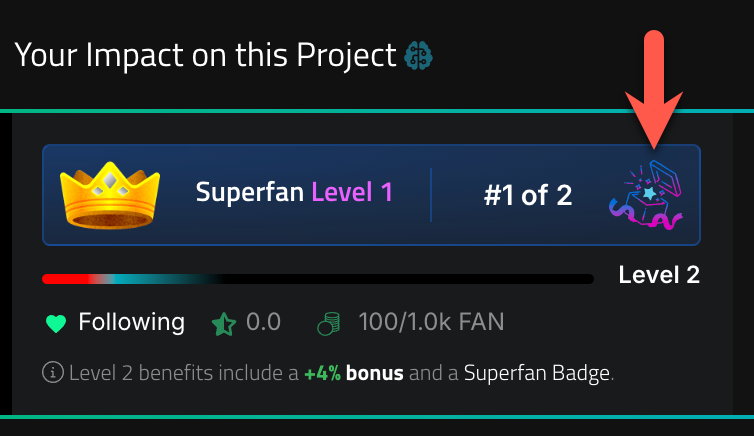
Task: Click the red portion of the progress bar
Action: 65,279
